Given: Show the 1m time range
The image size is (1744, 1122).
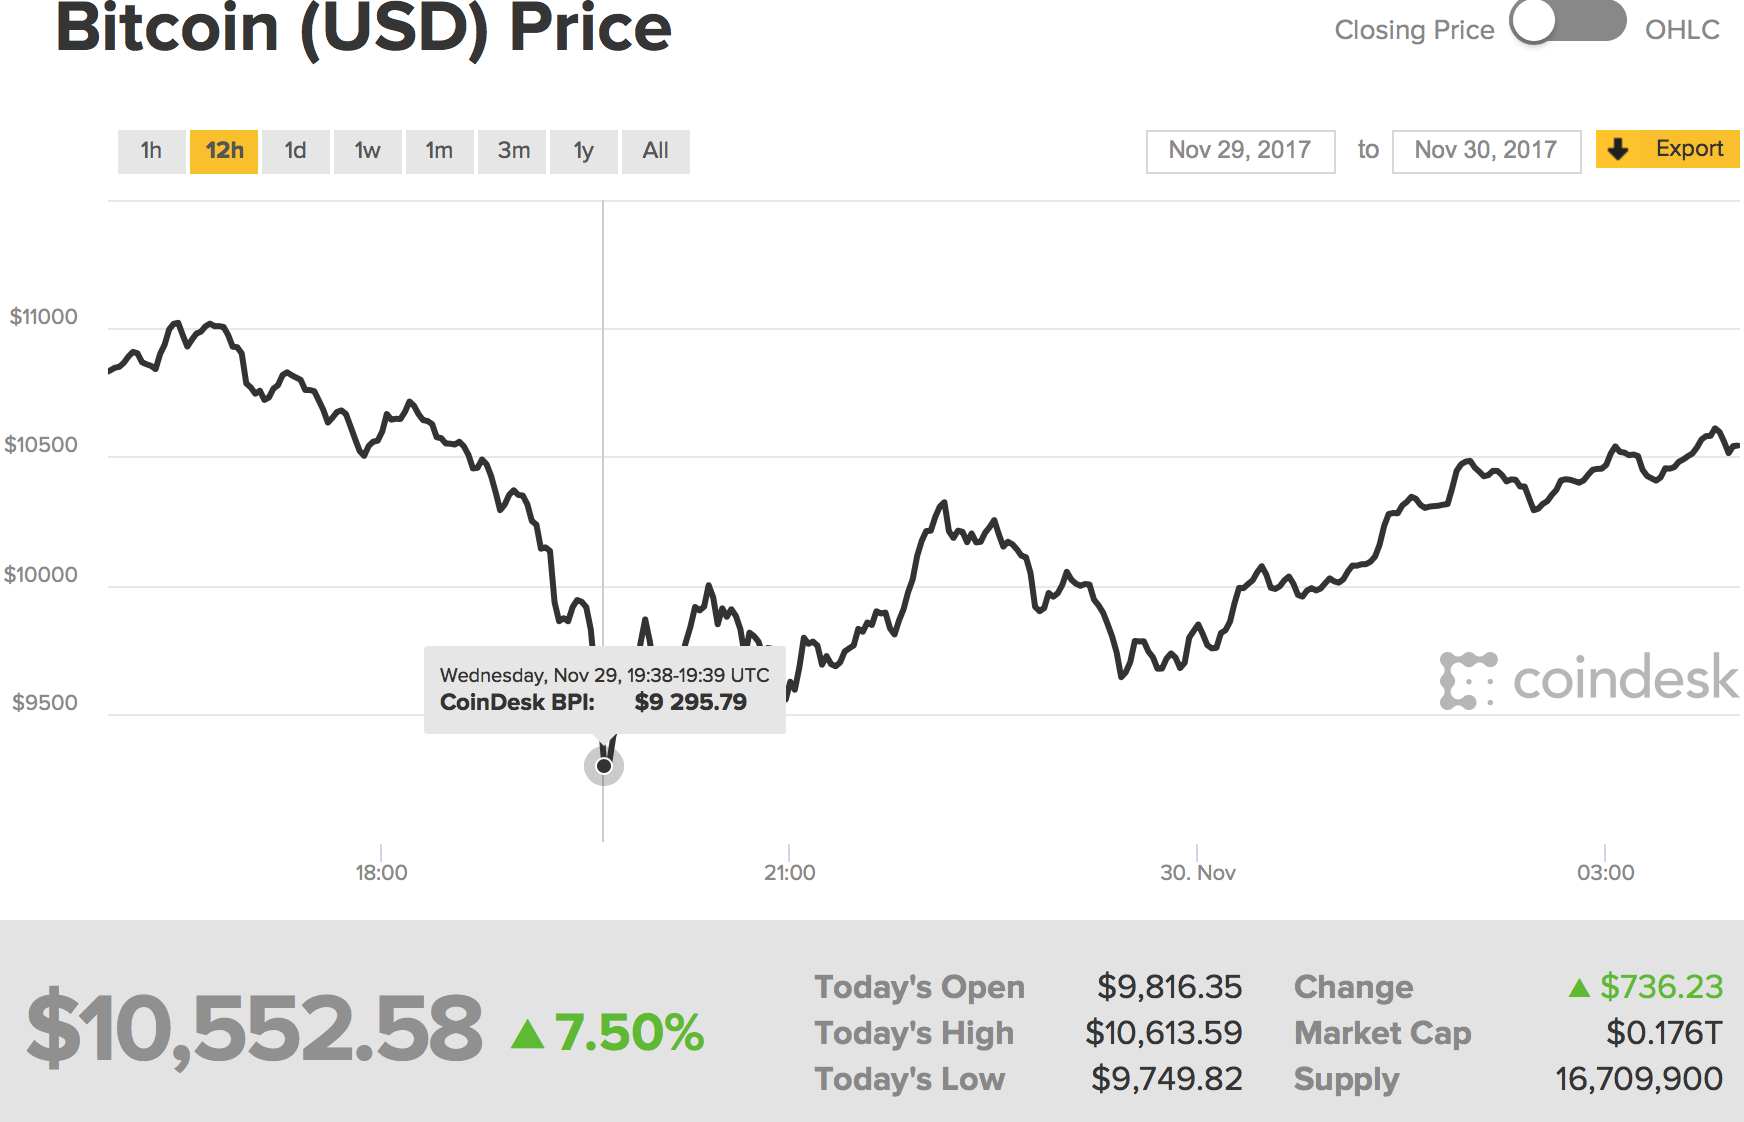Looking at the screenshot, I should tap(439, 151).
